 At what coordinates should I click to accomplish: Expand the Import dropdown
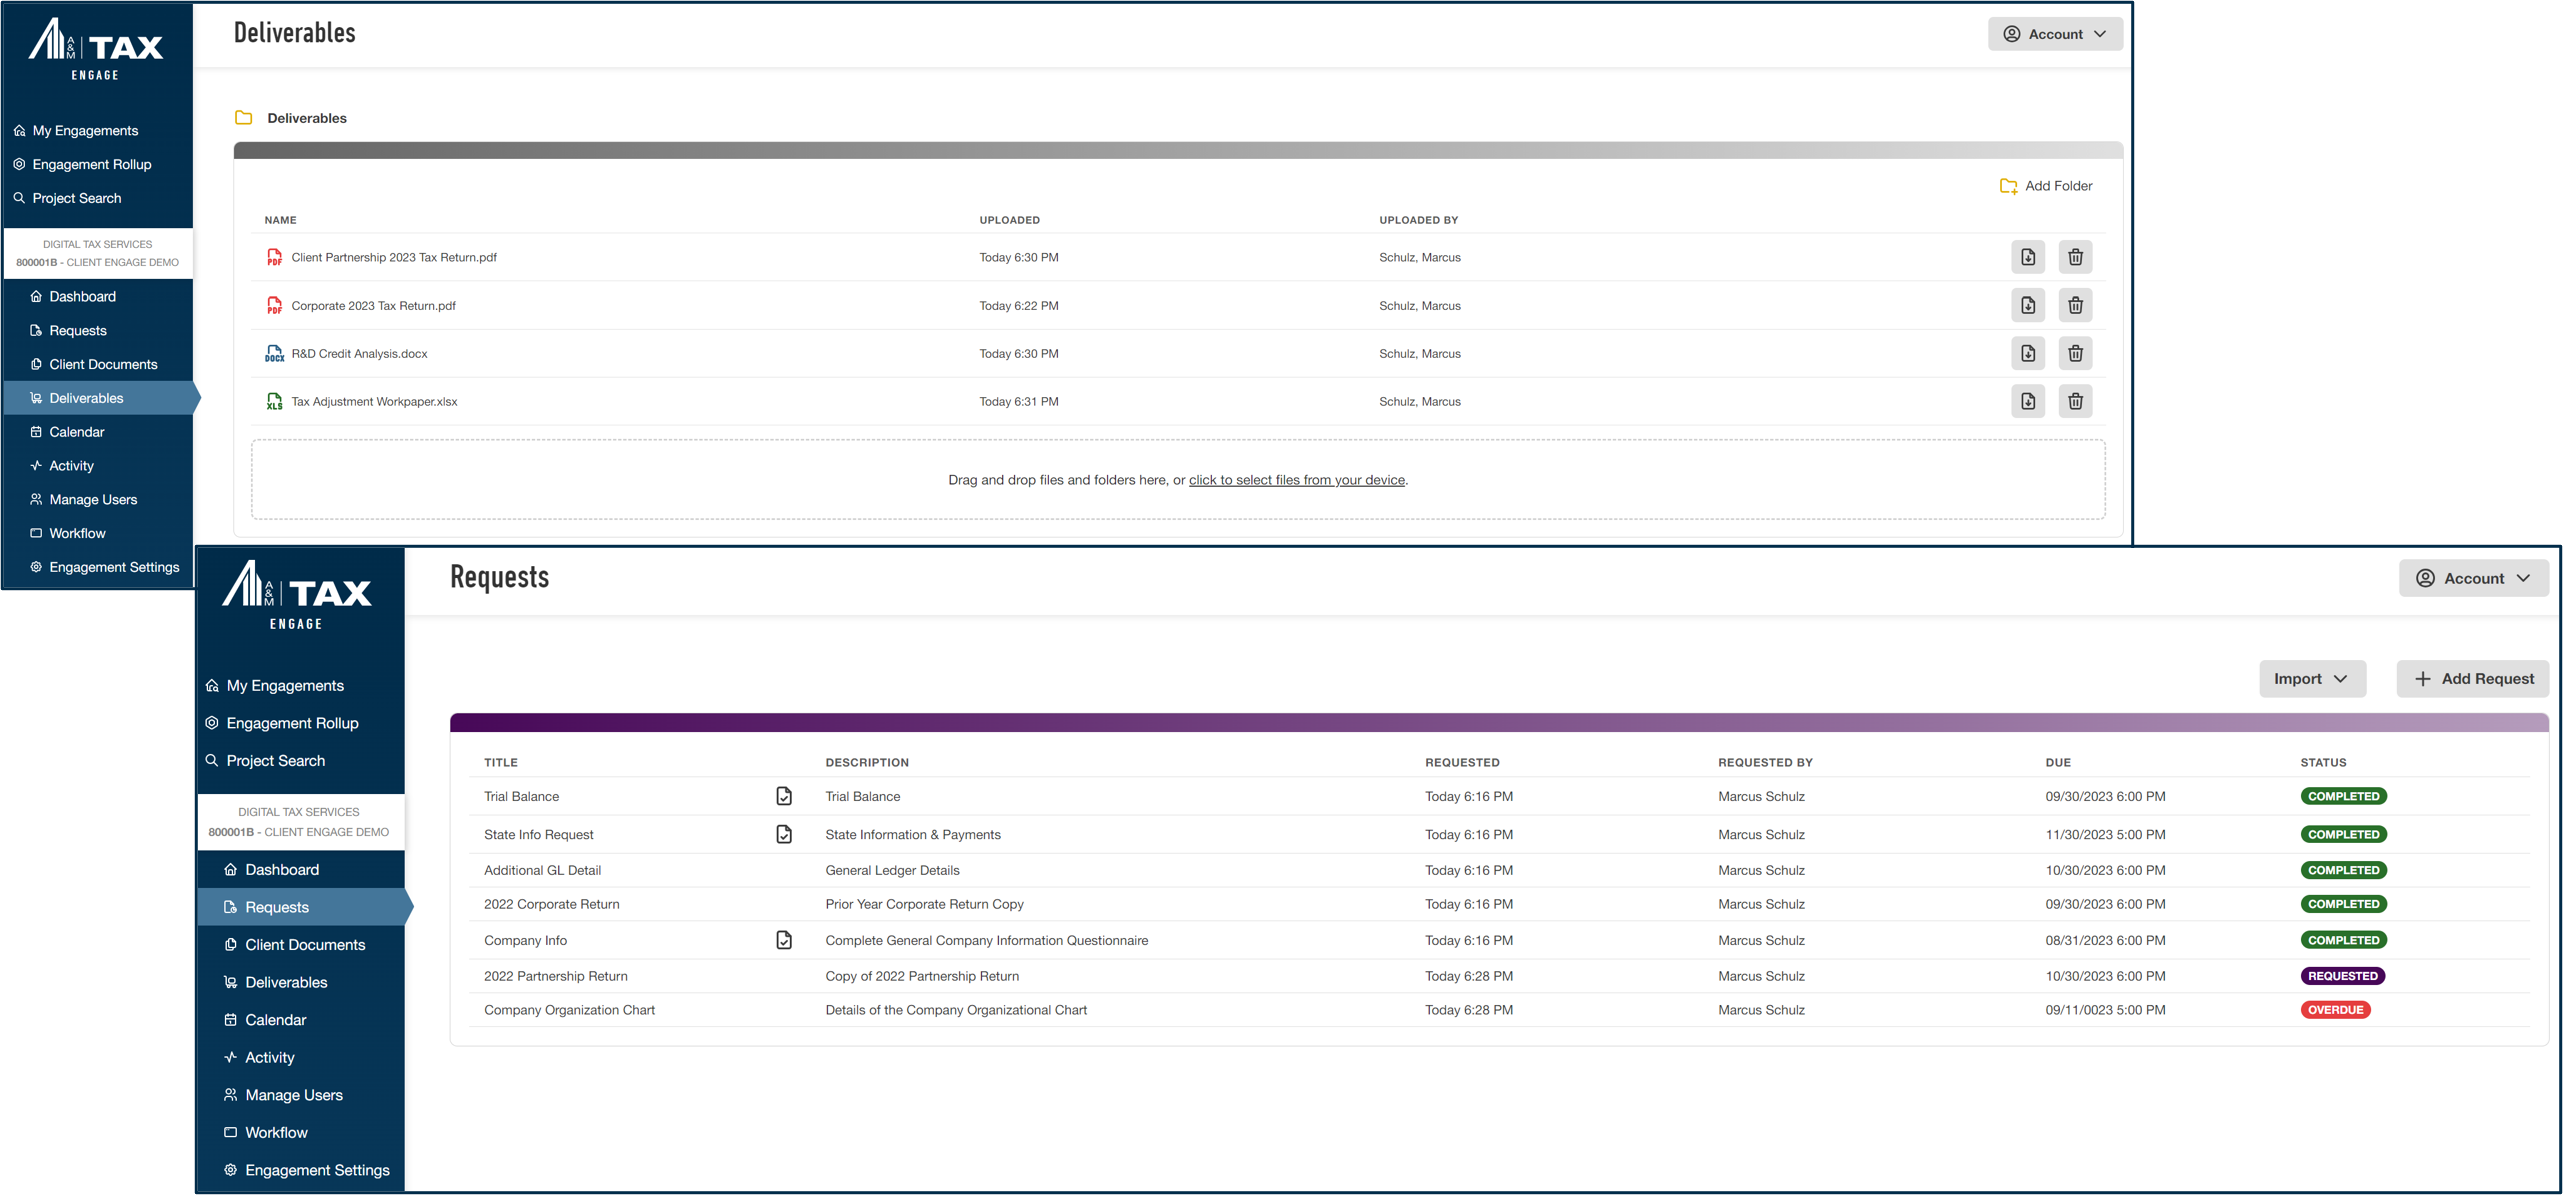tap(2312, 678)
